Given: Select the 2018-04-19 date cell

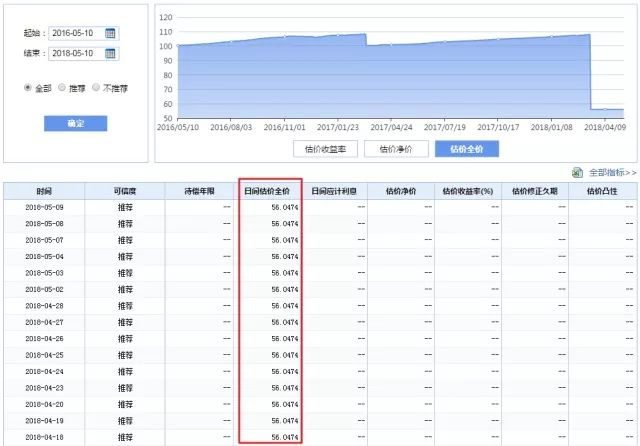Looking at the screenshot, I should click(x=44, y=421).
